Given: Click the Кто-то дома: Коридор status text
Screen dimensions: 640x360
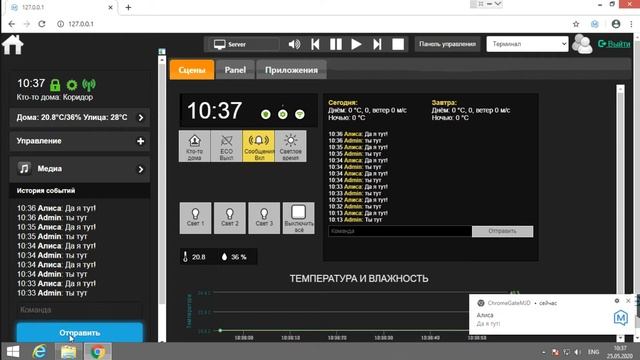Looking at the screenshot, I should click(x=55, y=97).
